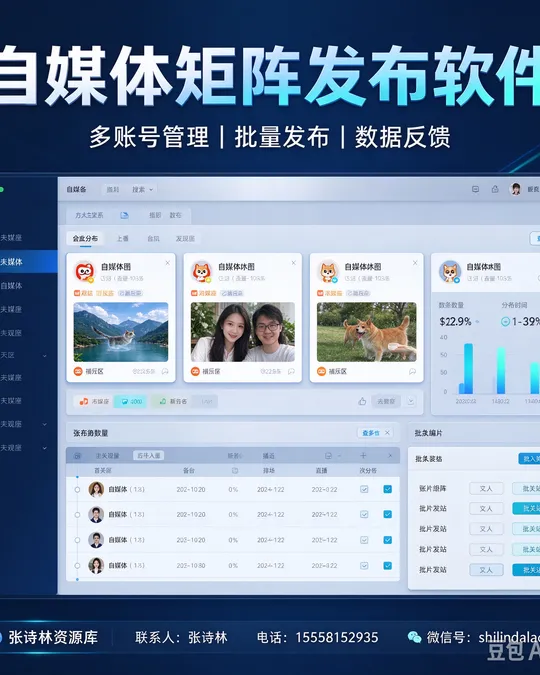The height and width of the screenshot is (675, 540).
Task: Expand the 天区 sidebar item chevron
Action: [x=44, y=356]
